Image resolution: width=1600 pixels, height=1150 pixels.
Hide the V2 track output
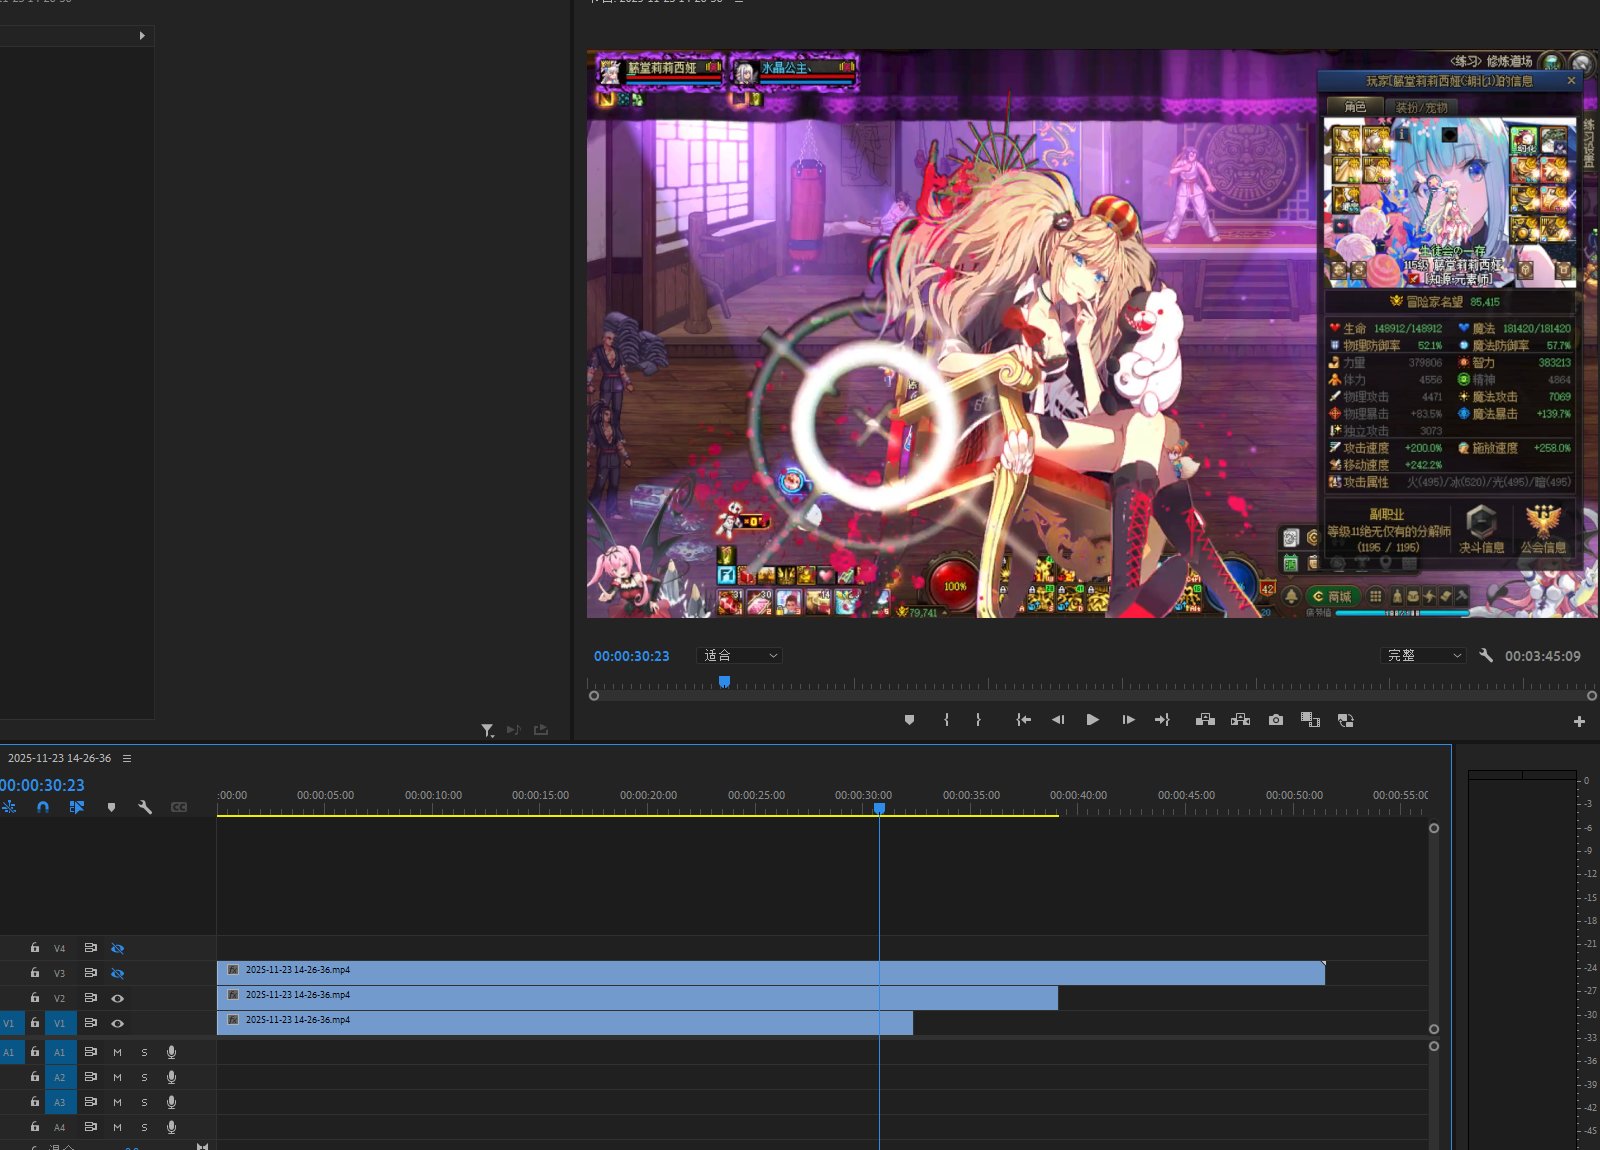pos(117,998)
